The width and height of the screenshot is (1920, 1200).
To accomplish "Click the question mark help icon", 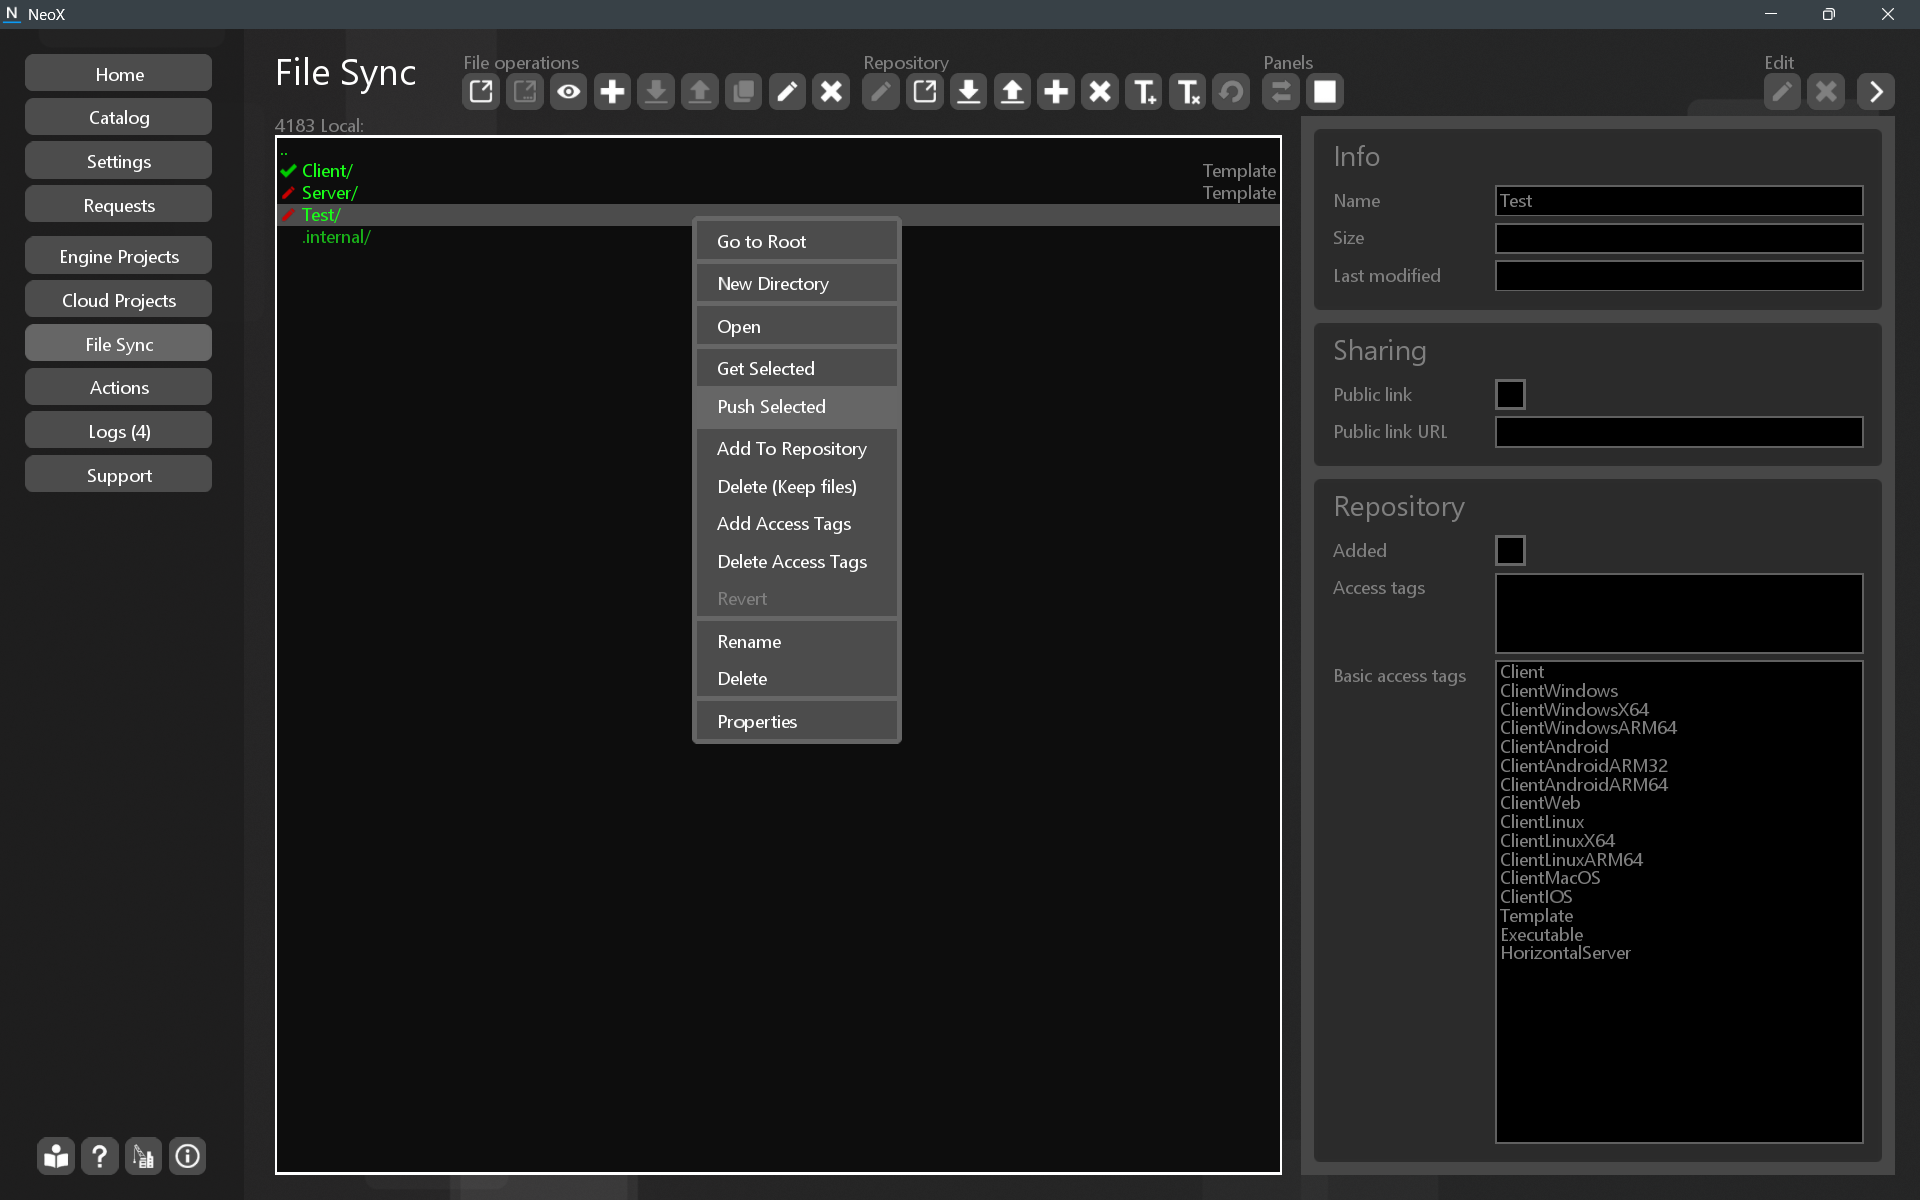I will 99,1157.
